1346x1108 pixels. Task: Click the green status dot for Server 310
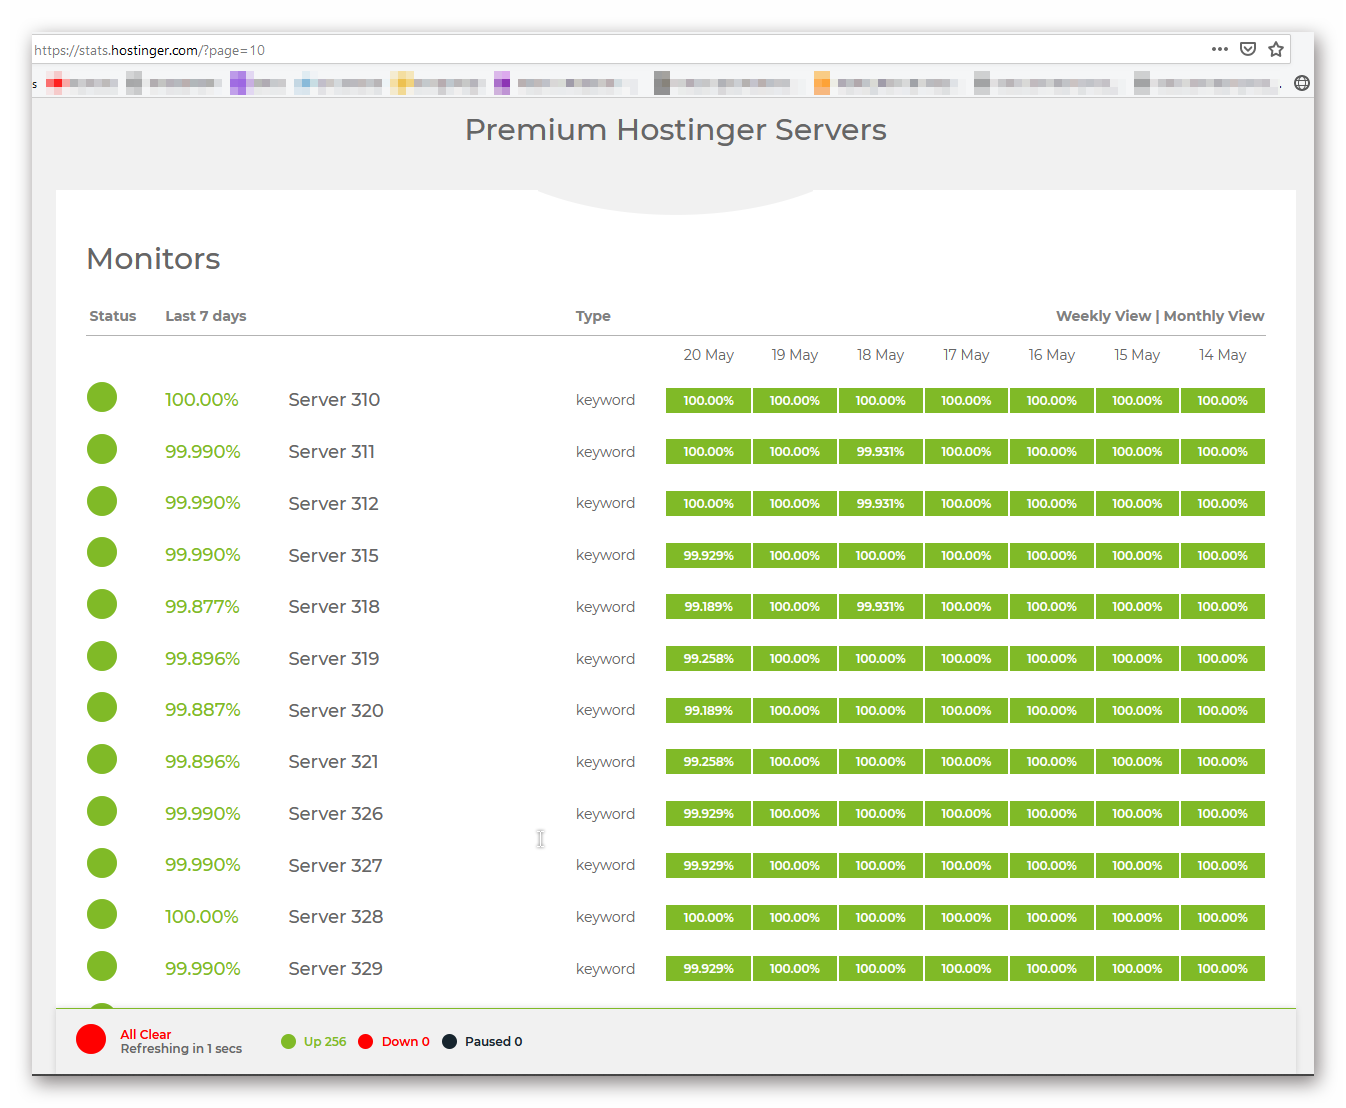pos(102,397)
